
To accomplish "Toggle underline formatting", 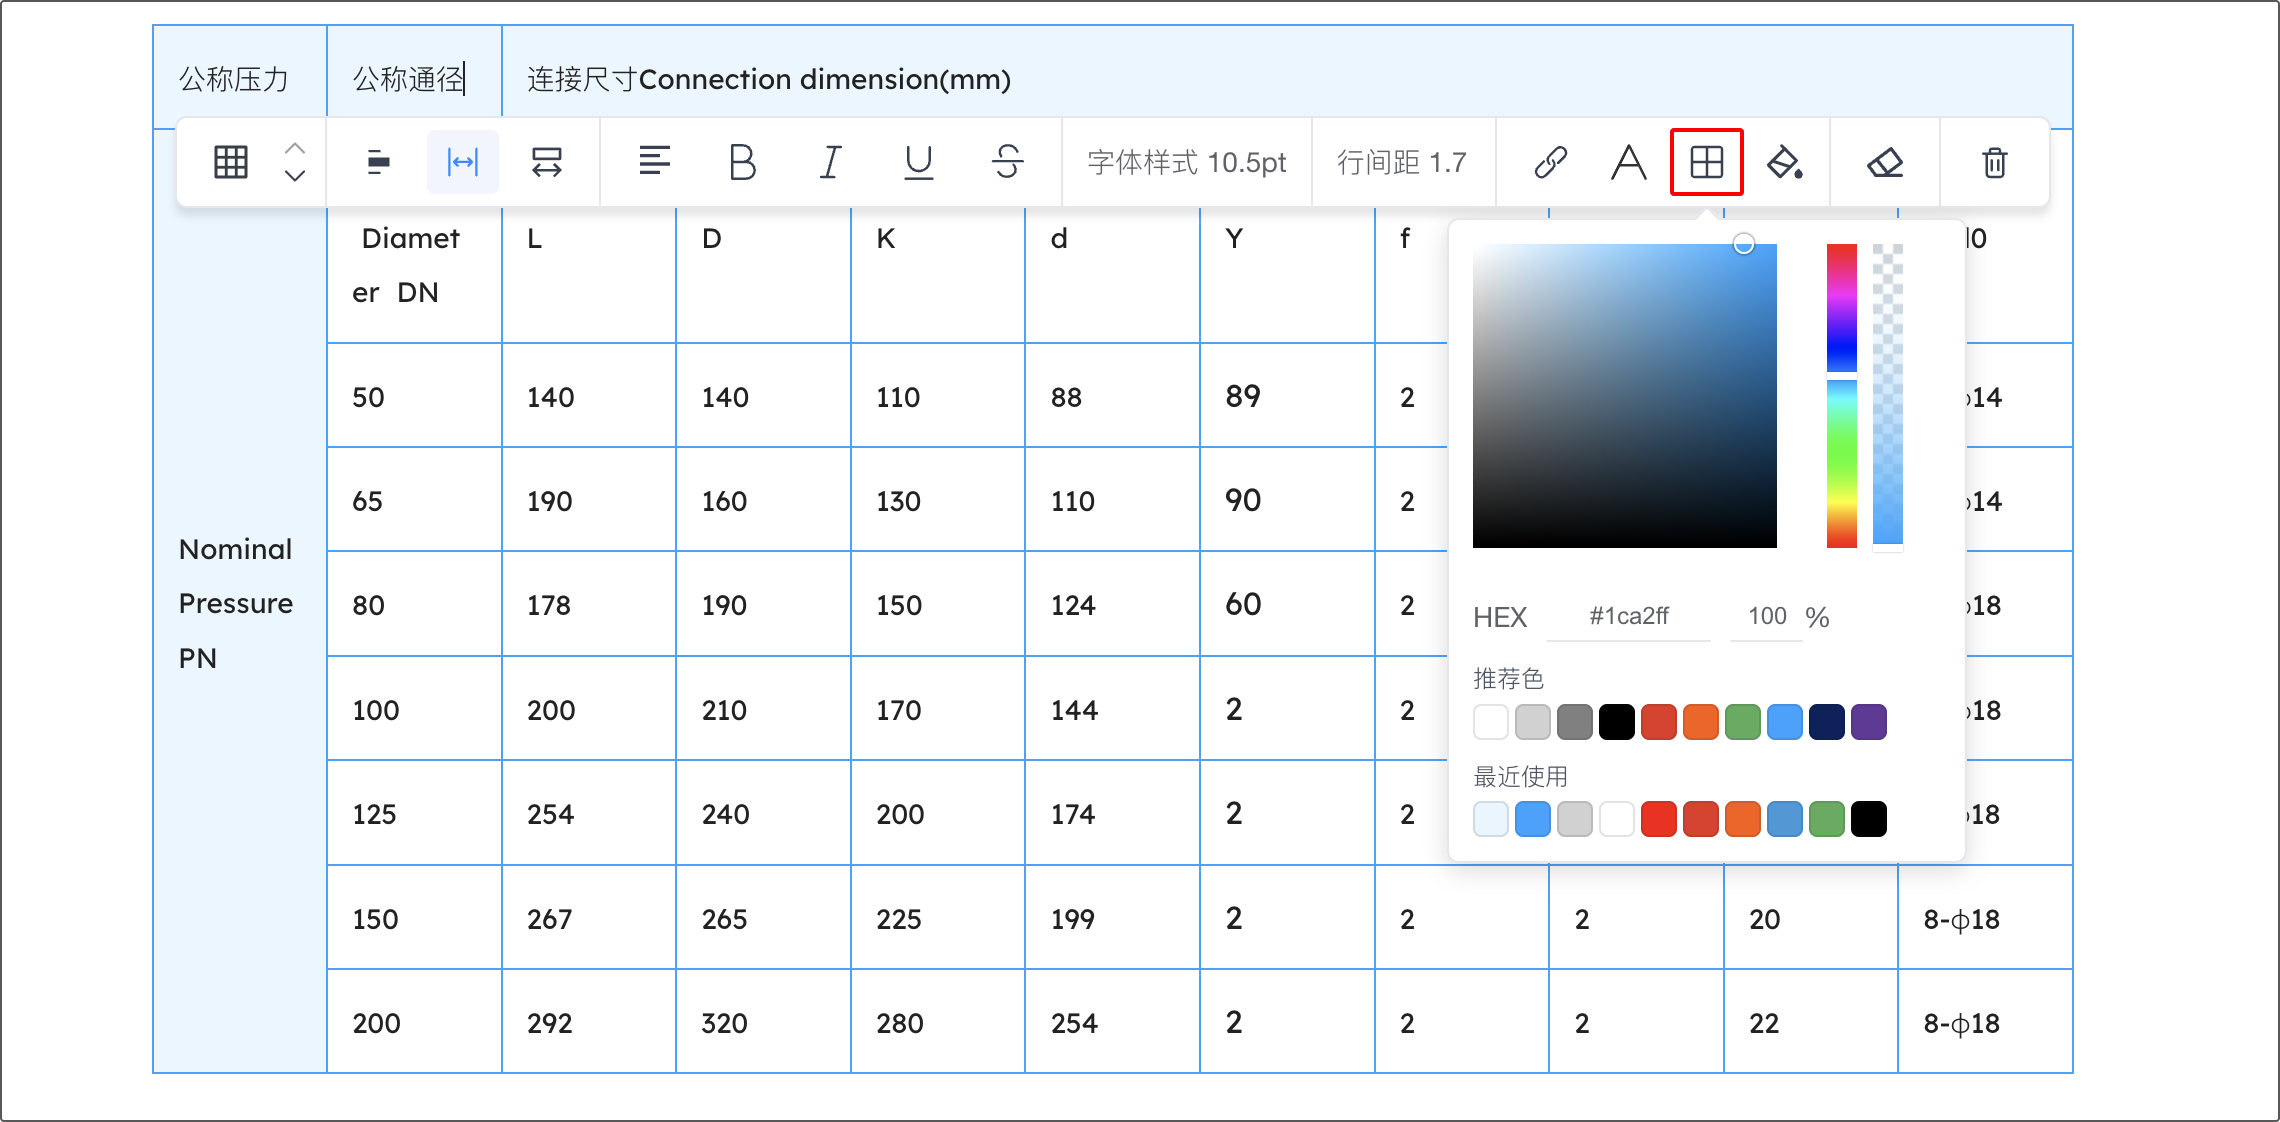I will pyautogui.click(x=918, y=162).
